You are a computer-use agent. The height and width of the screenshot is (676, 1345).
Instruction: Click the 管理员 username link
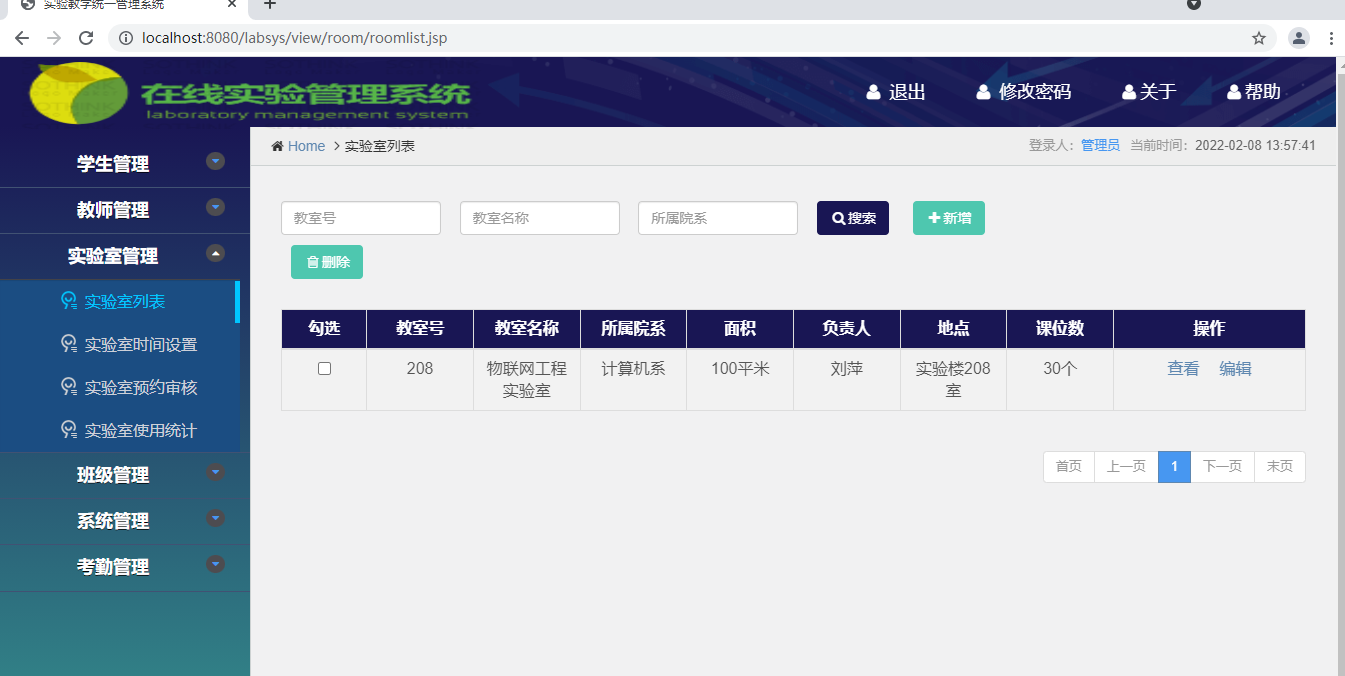[x=1100, y=145]
